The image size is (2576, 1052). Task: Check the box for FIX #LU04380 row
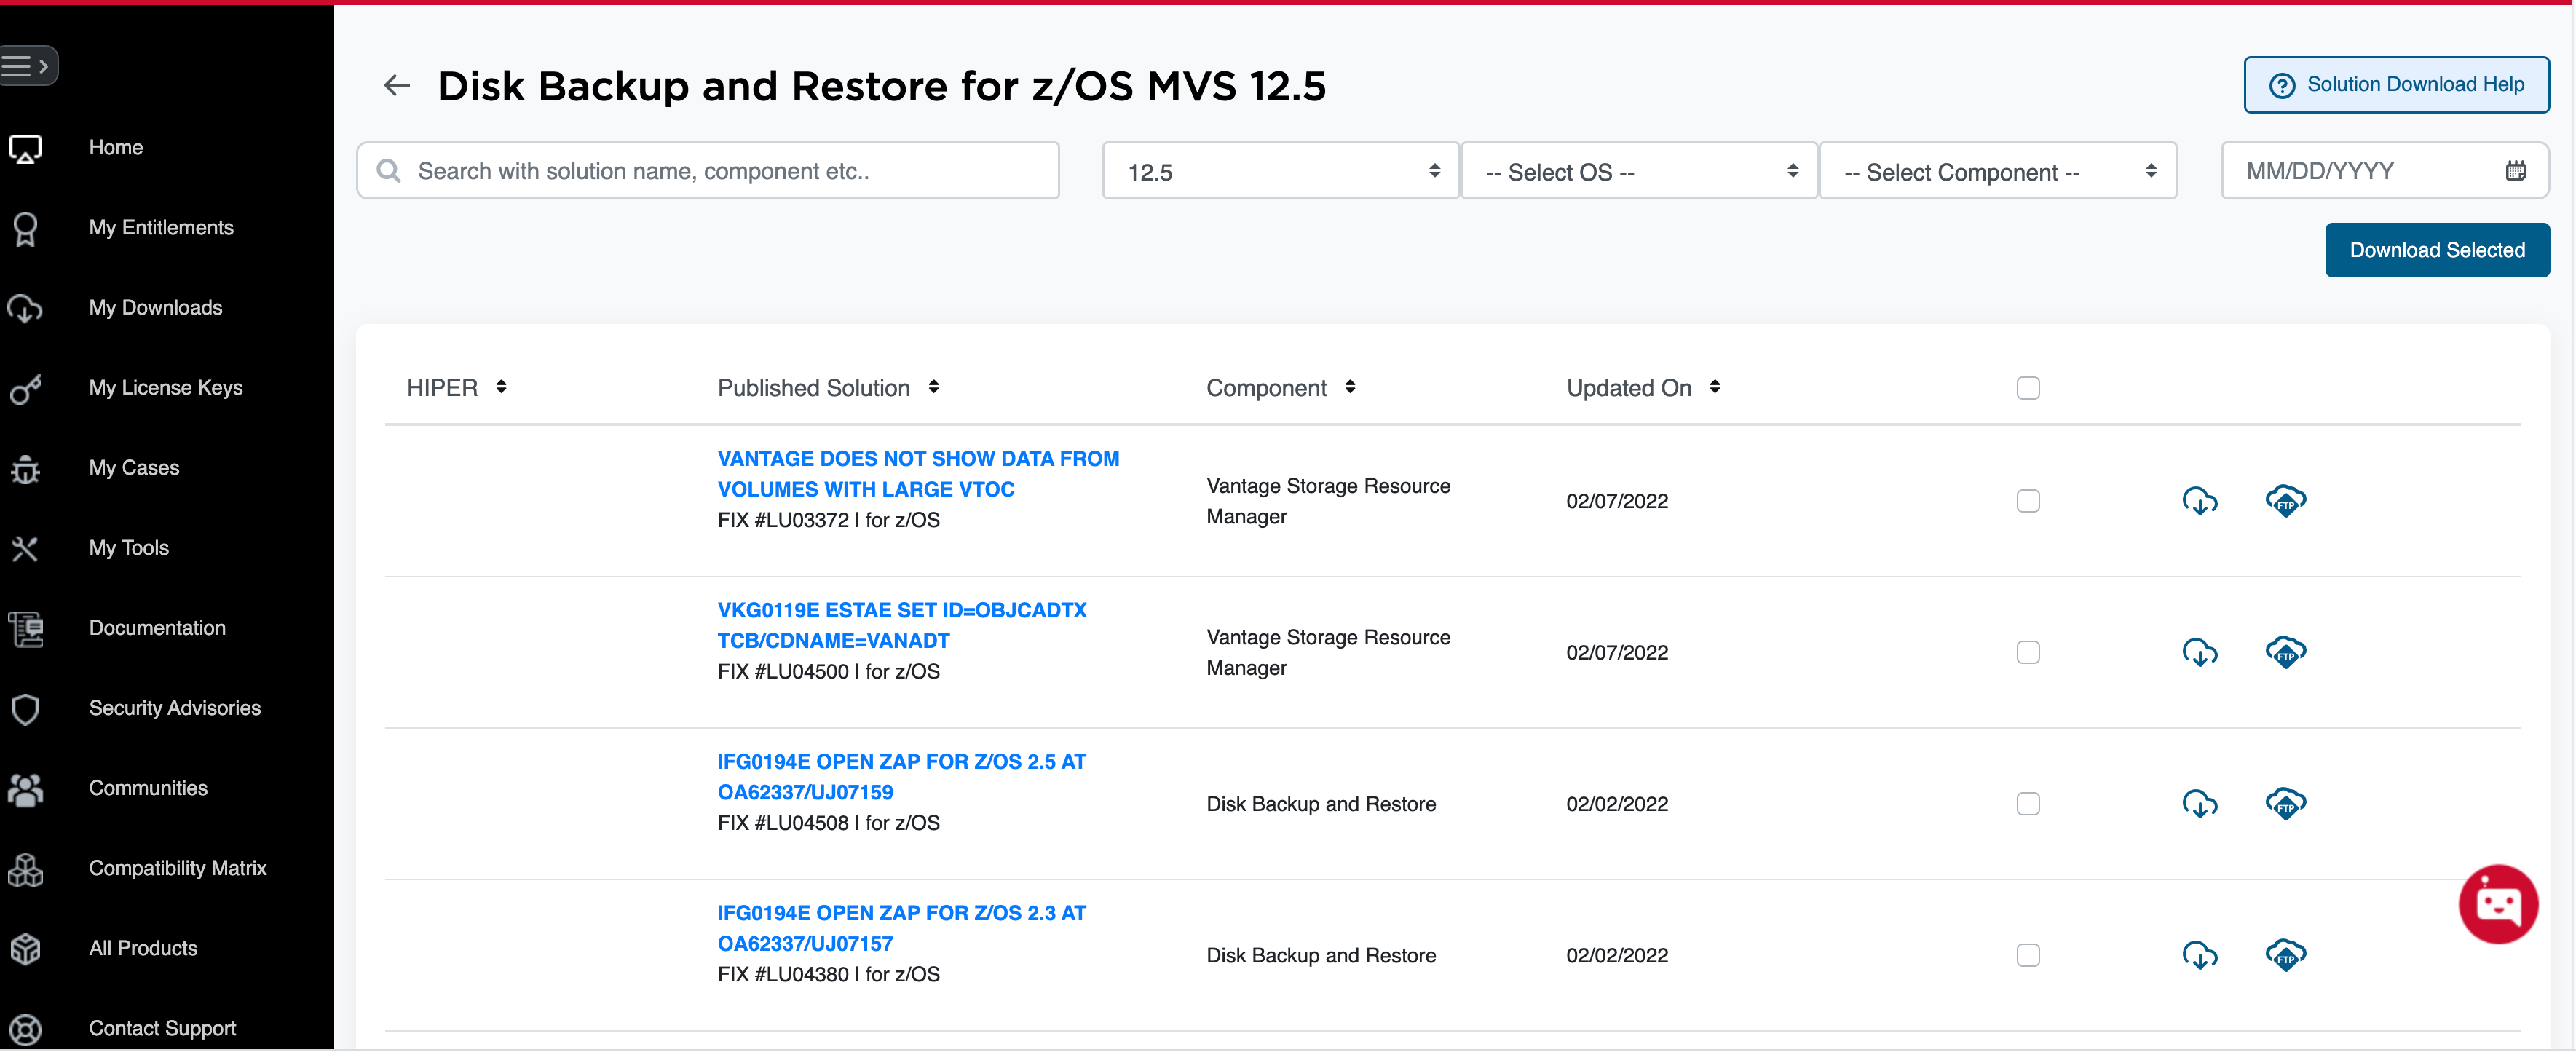(2028, 956)
